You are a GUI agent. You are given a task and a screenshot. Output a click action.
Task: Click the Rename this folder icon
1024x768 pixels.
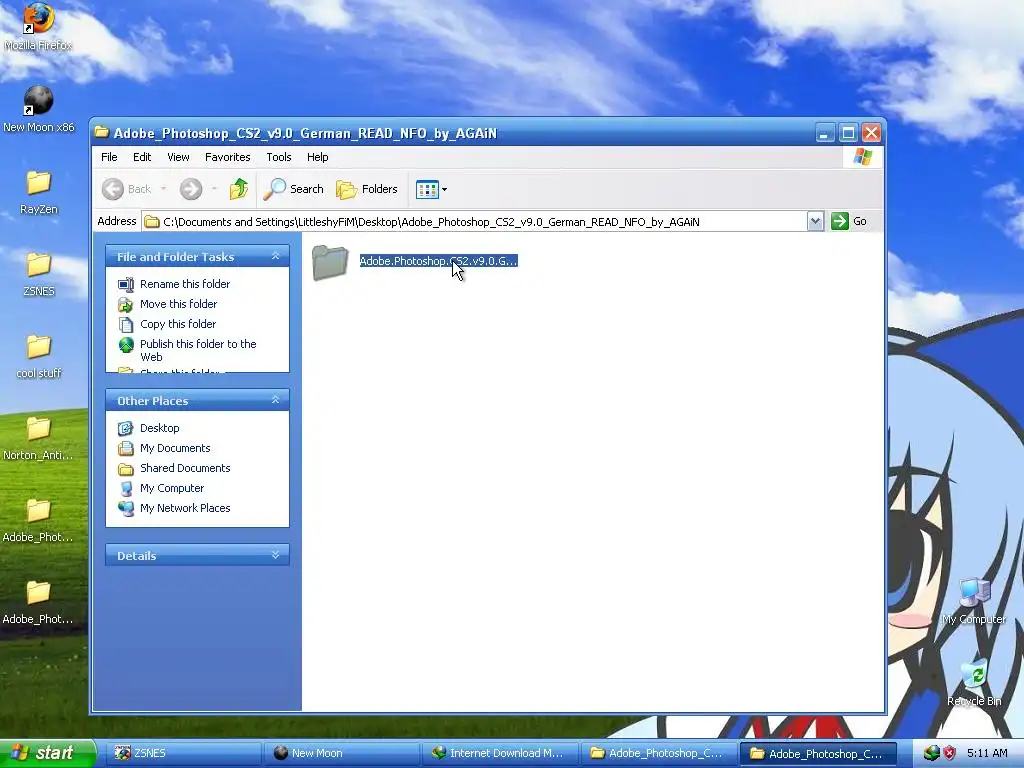click(x=125, y=284)
